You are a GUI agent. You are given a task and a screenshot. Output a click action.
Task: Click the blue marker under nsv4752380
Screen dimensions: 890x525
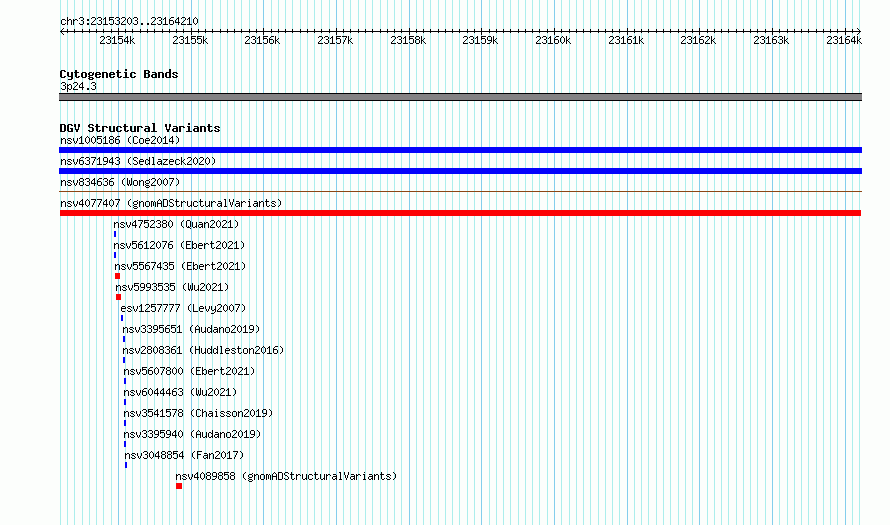pyautogui.click(x=115, y=234)
